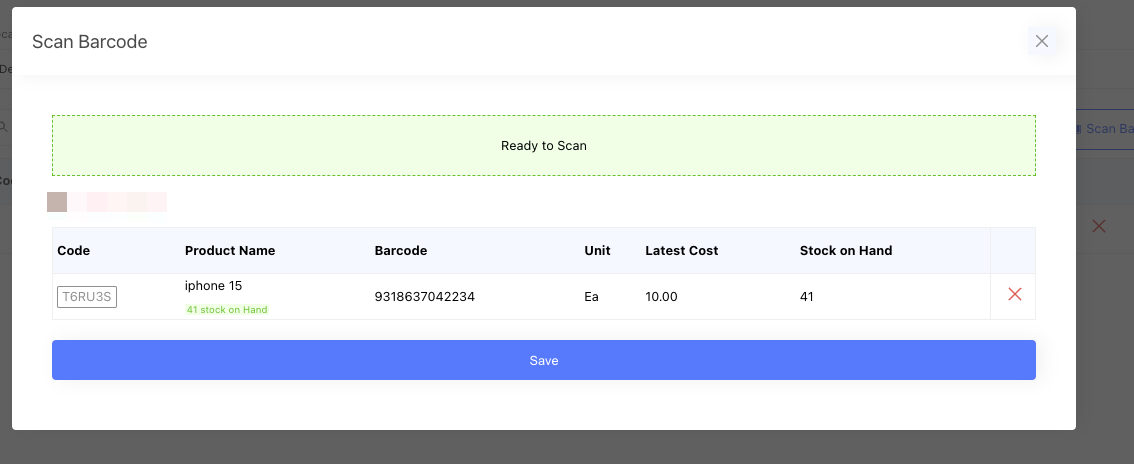Close the Scan Barcode dialog
This screenshot has height=464, width=1134.
(x=1042, y=41)
